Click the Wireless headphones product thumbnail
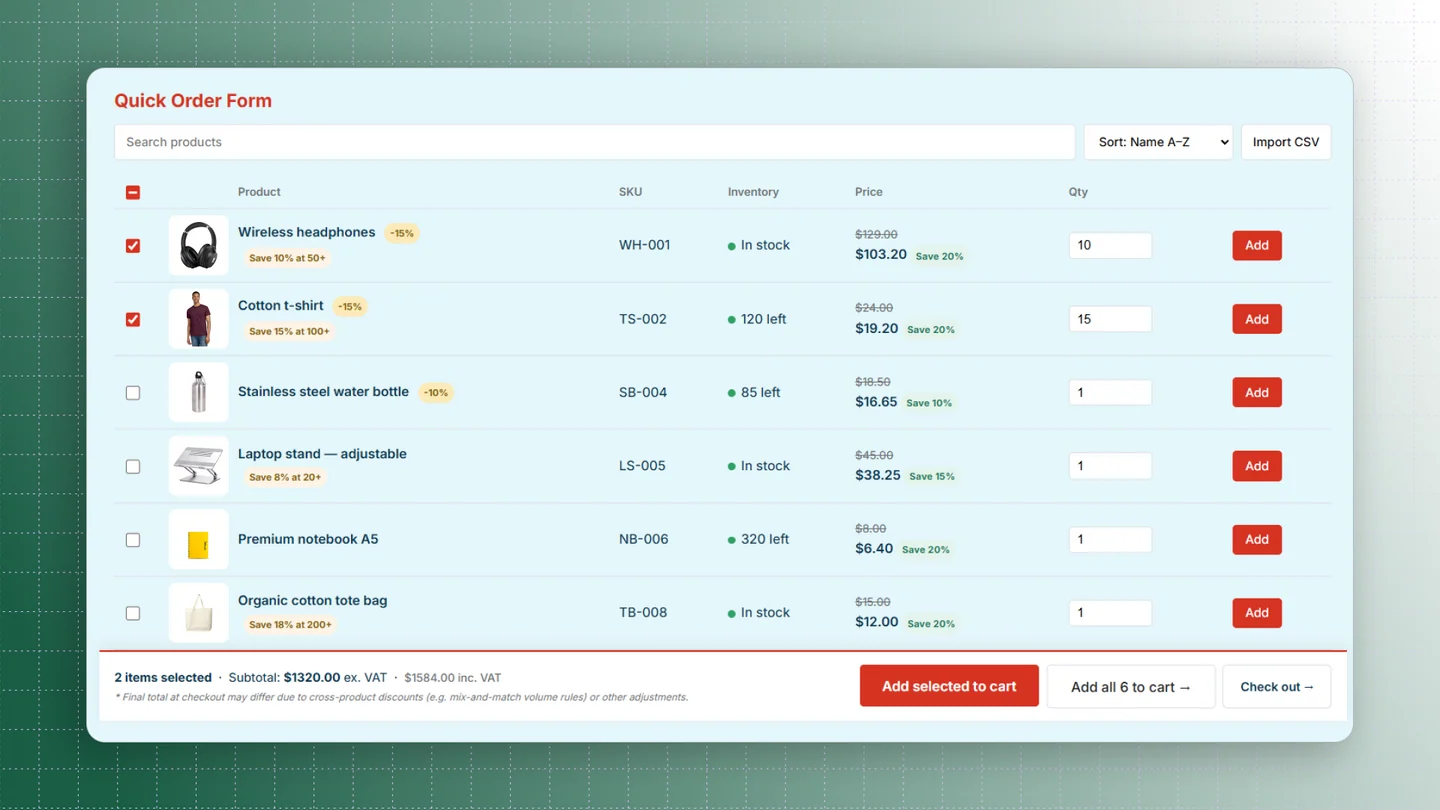 click(x=198, y=246)
